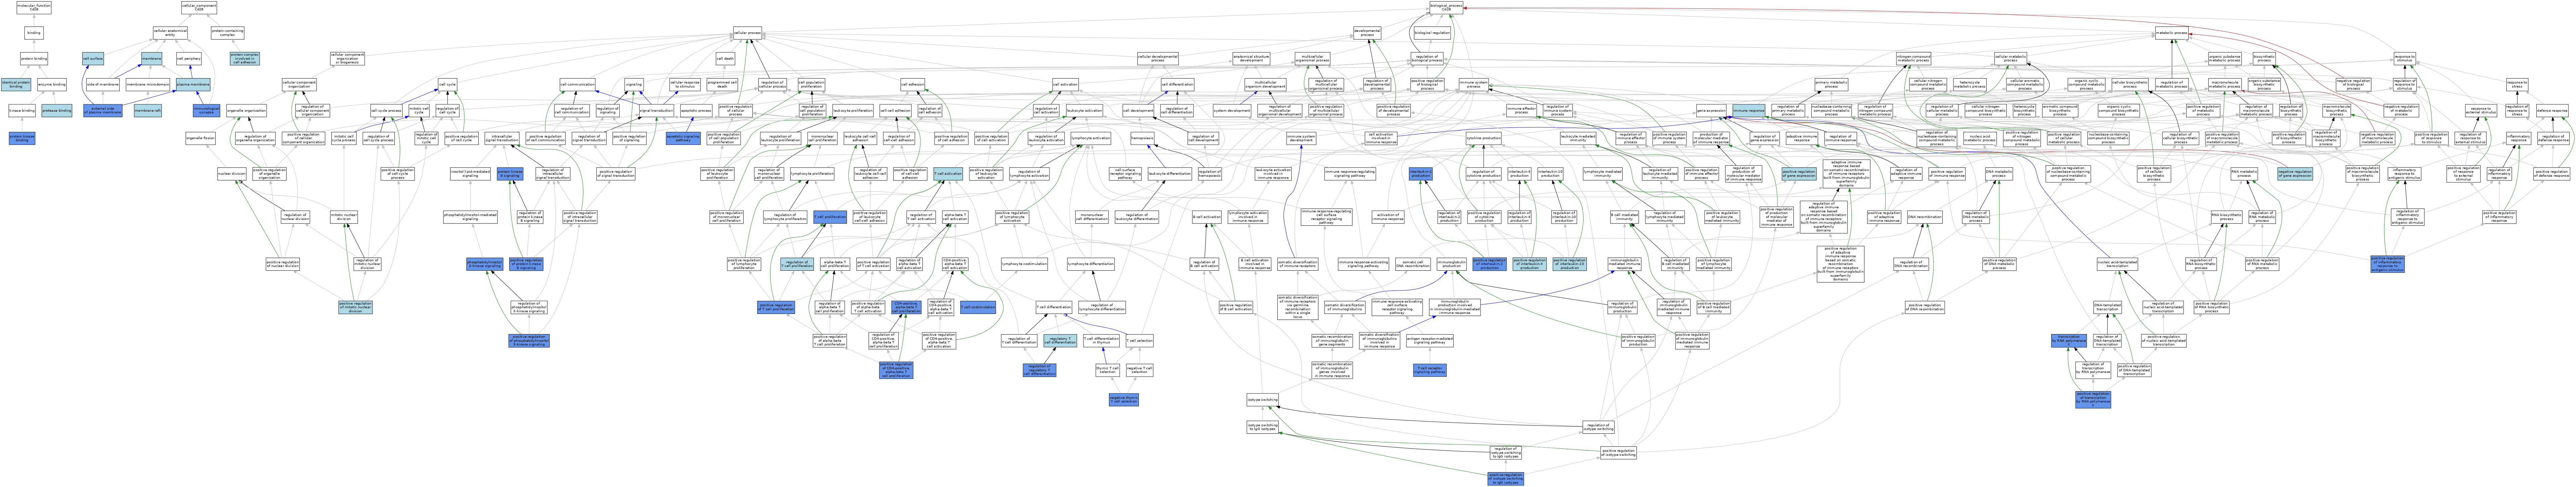Select 'positive regulation of mitotic nuclear division' node

coord(356,308)
